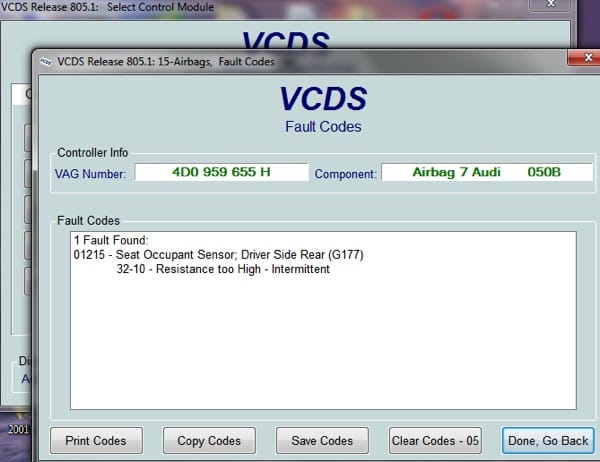Click the VCDS icon in Fault Codes title bar
Screen dimensions: 600x462
[45, 61]
